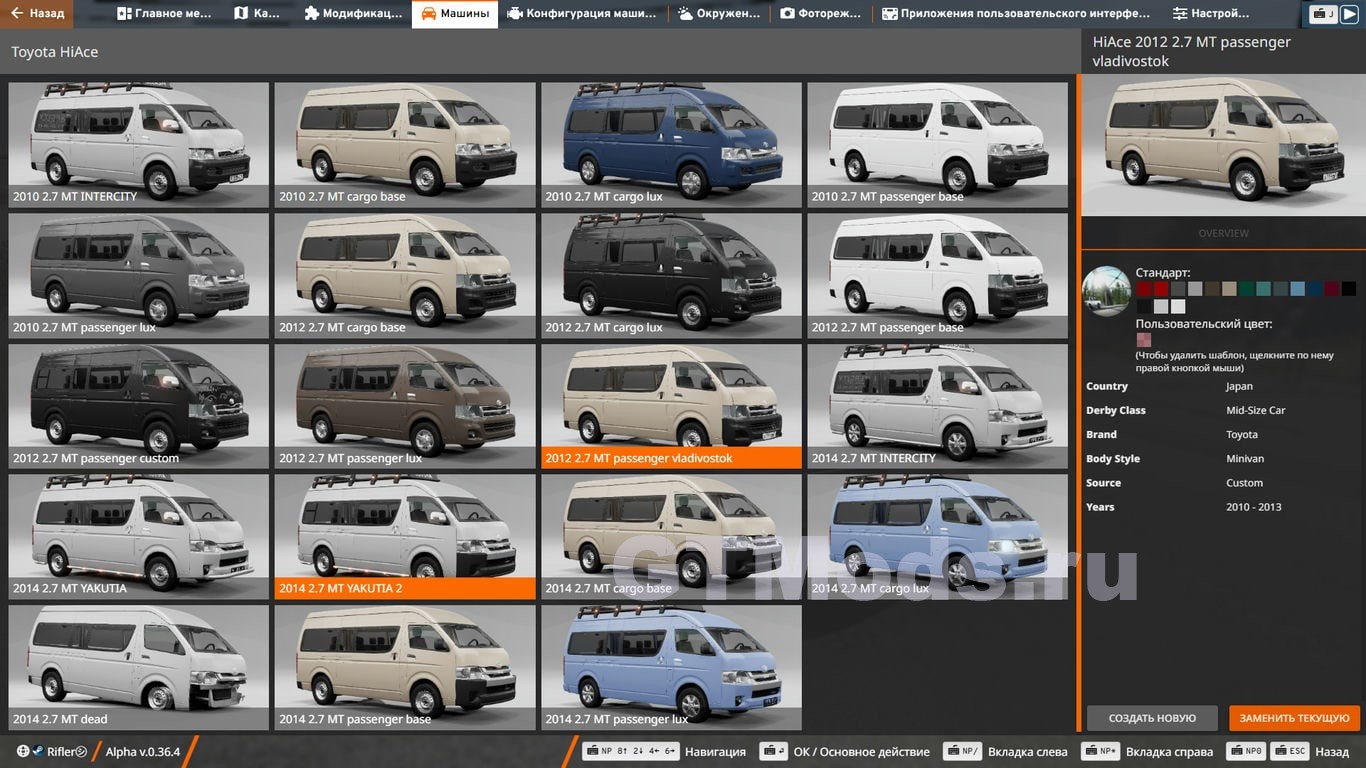Screen dimensions: 1366x768
Task: Select the 2014 2.7 MT passenger lux van
Action: 671,668
